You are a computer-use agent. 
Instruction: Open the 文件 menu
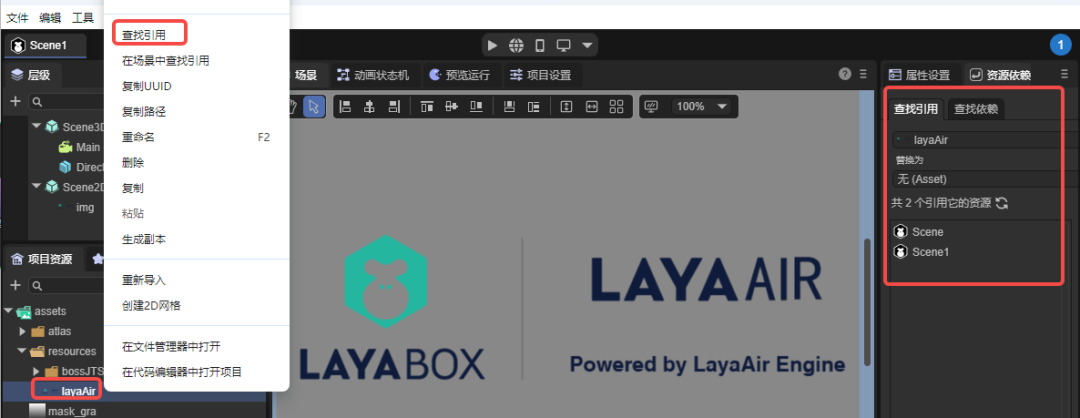click(17, 18)
